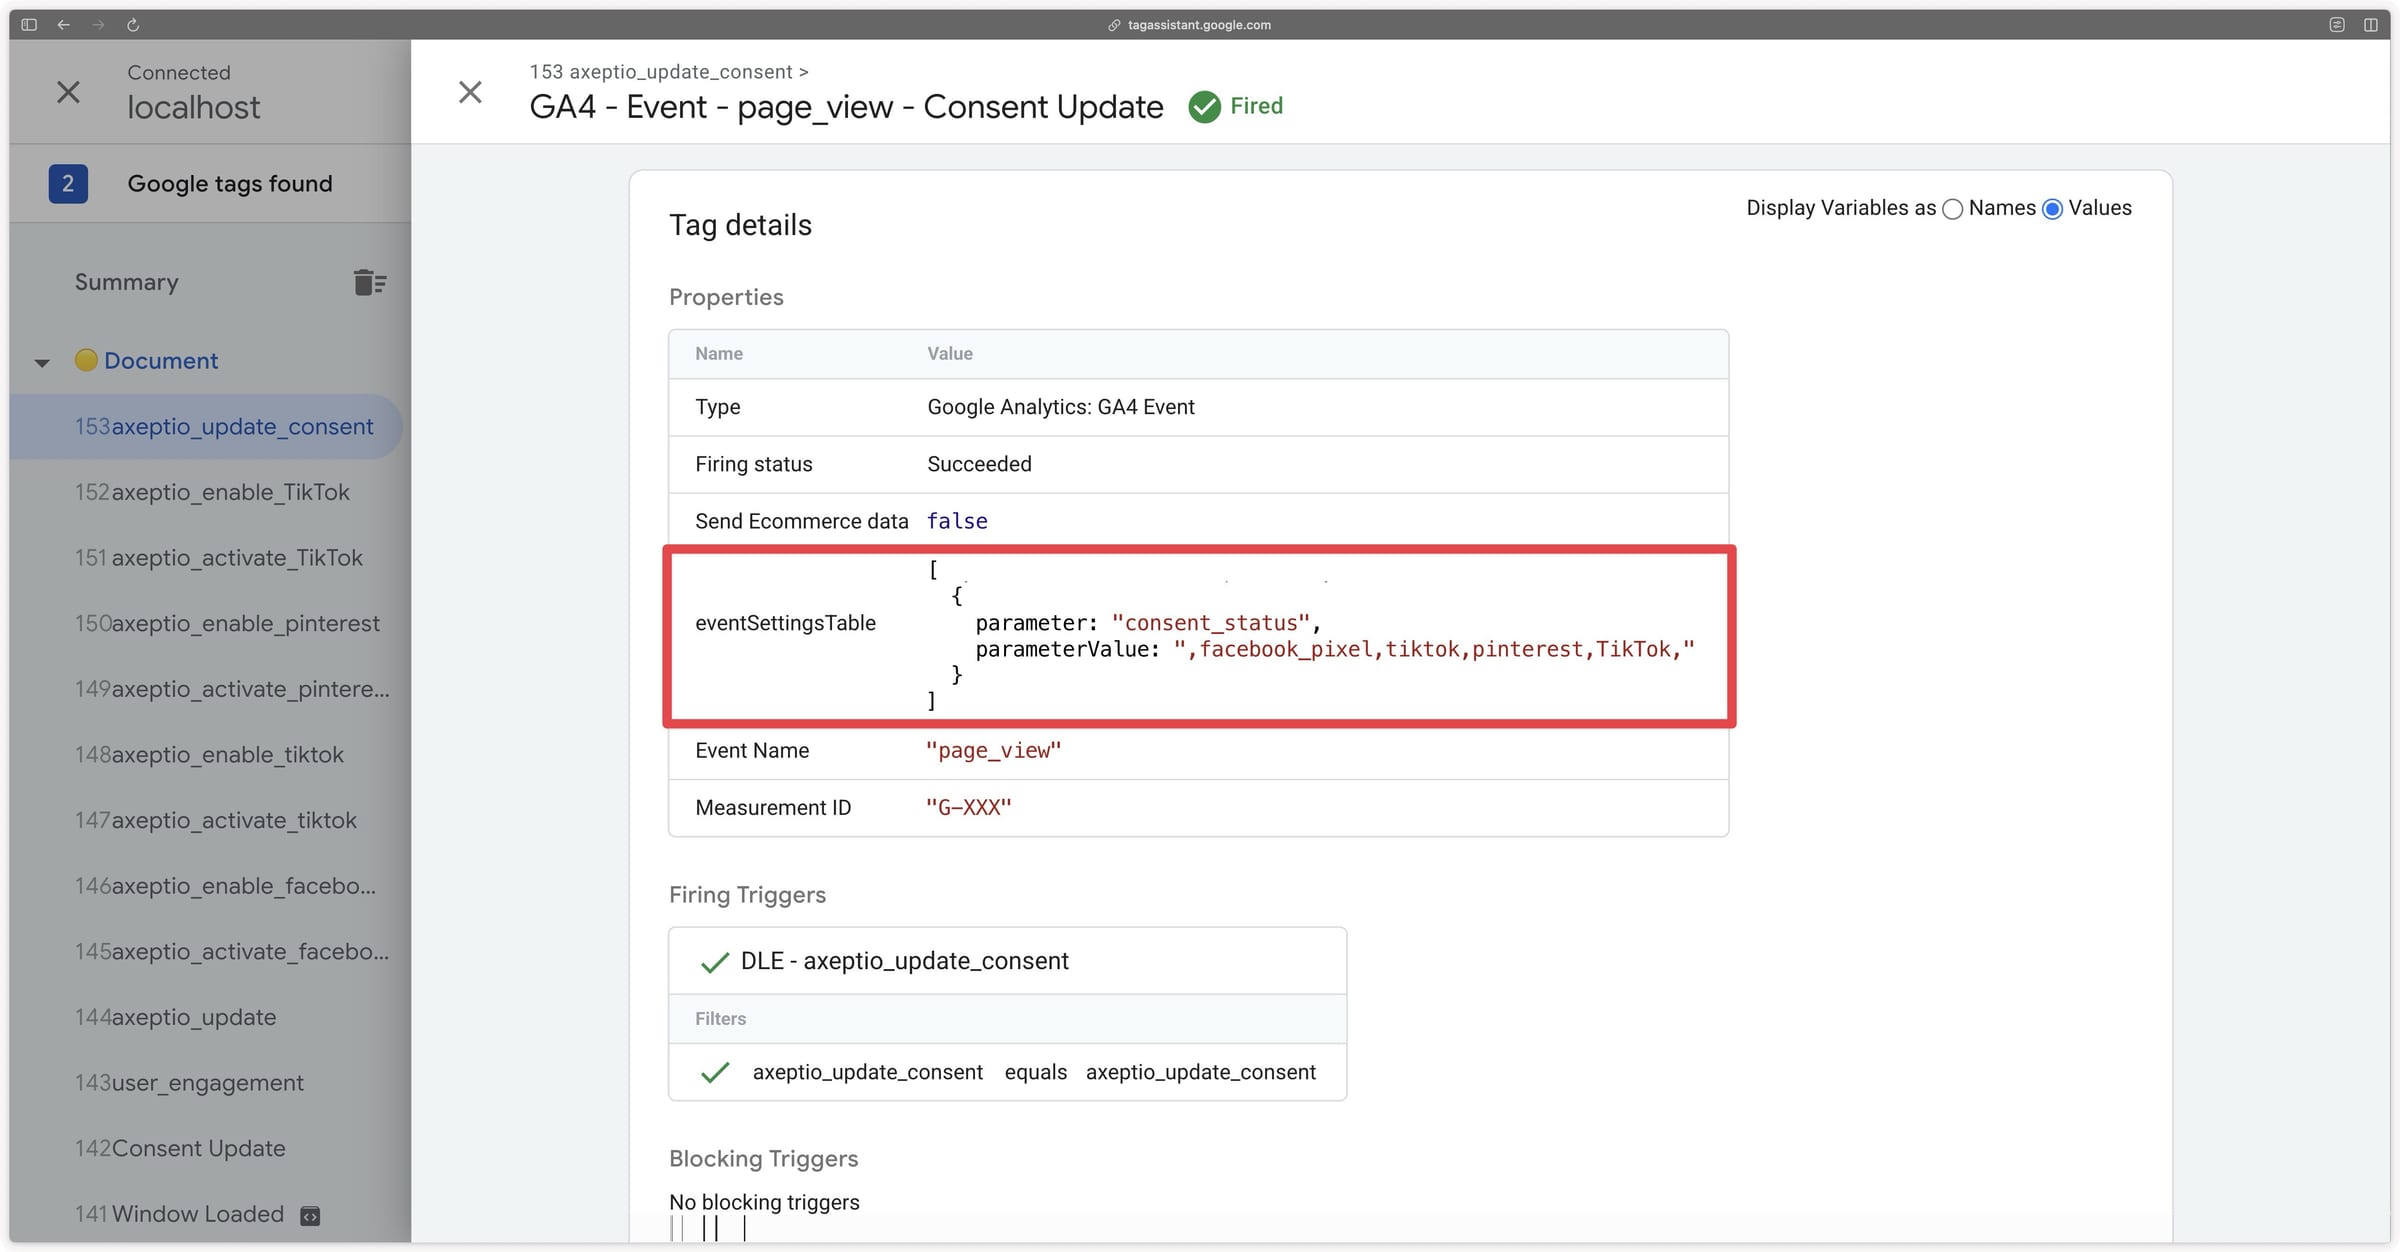Select the Names radio button
This screenshot has height=1252, width=2400.
[1952, 209]
